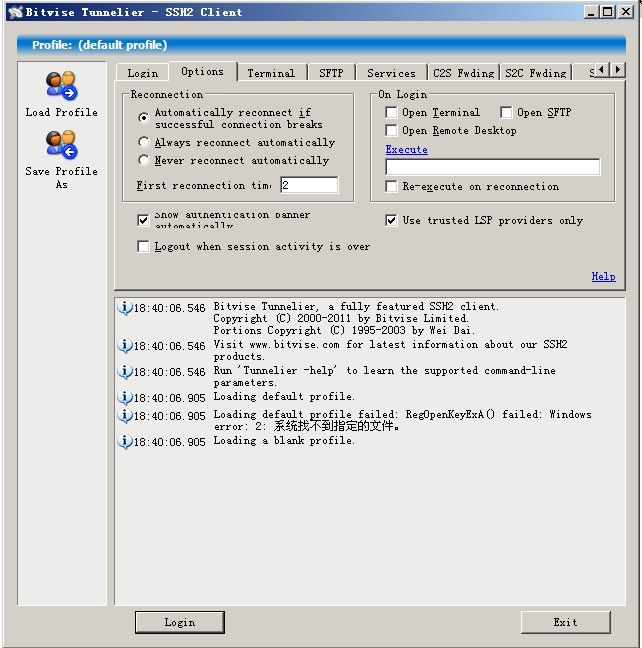The image size is (642, 648).
Task: Select Automatically reconnect if successful connection breaks
Action: 143,118
